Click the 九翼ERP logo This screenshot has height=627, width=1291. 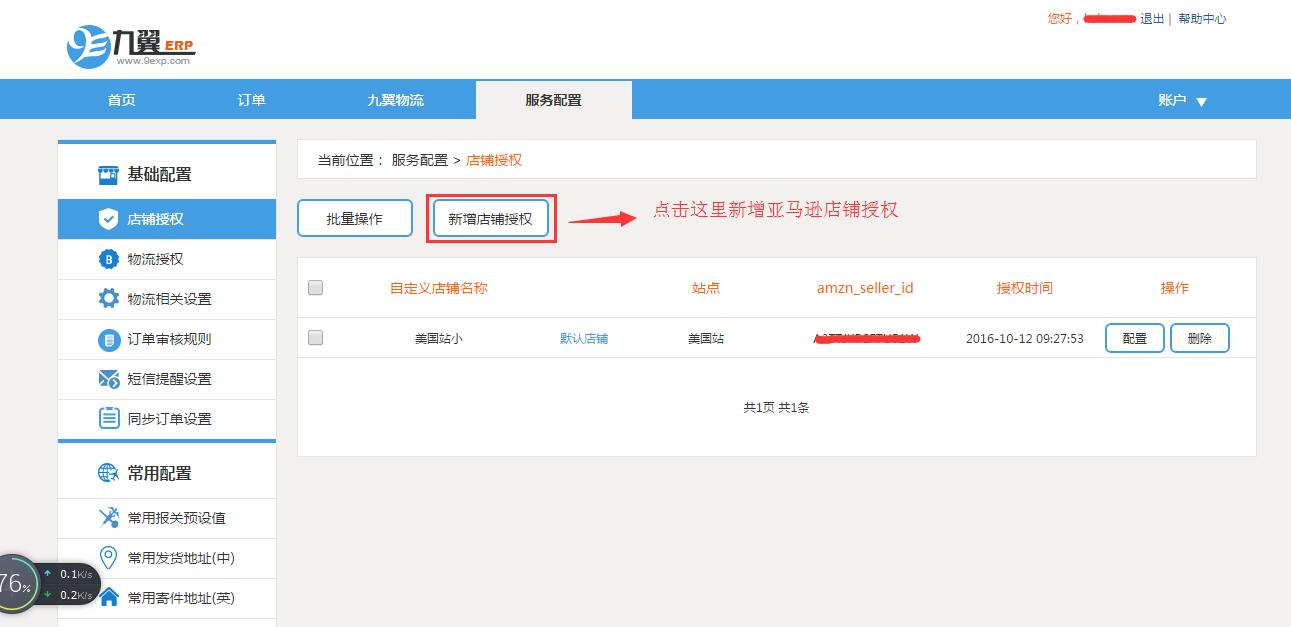130,45
